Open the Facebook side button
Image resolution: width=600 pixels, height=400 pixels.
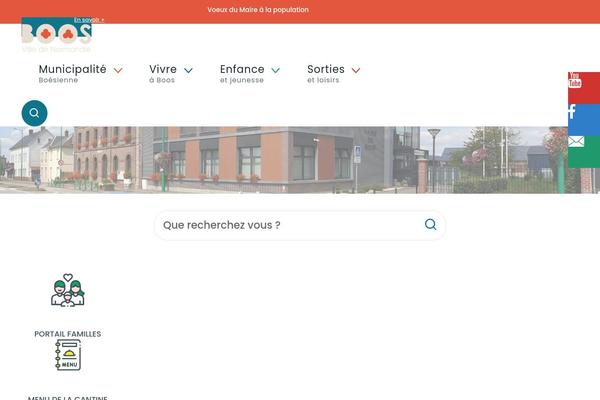pos(584,120)
